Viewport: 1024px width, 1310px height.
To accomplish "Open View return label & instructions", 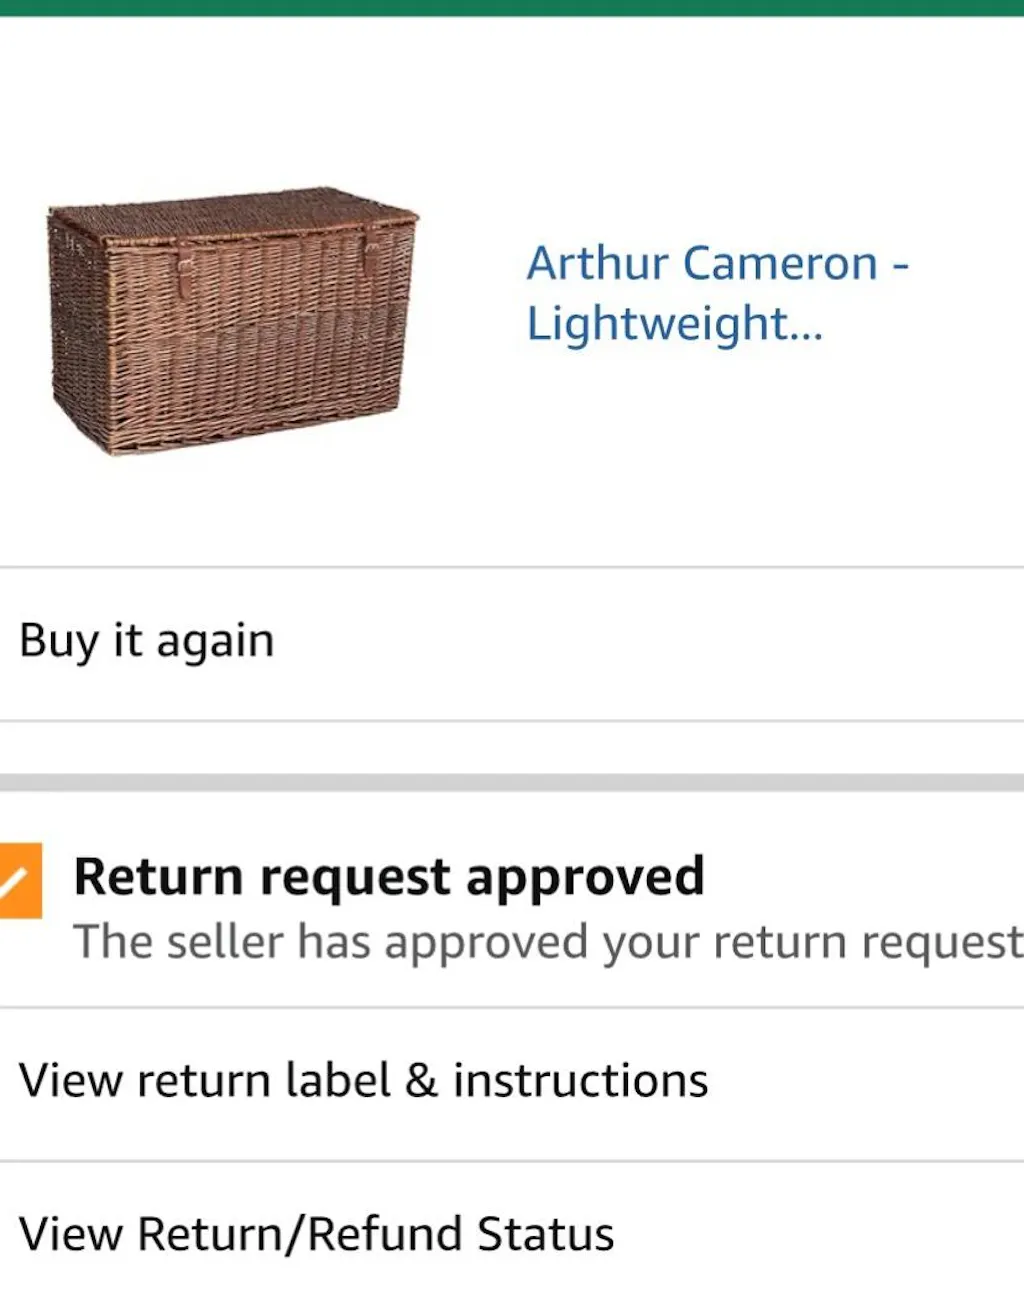I will click(363, 1081).
